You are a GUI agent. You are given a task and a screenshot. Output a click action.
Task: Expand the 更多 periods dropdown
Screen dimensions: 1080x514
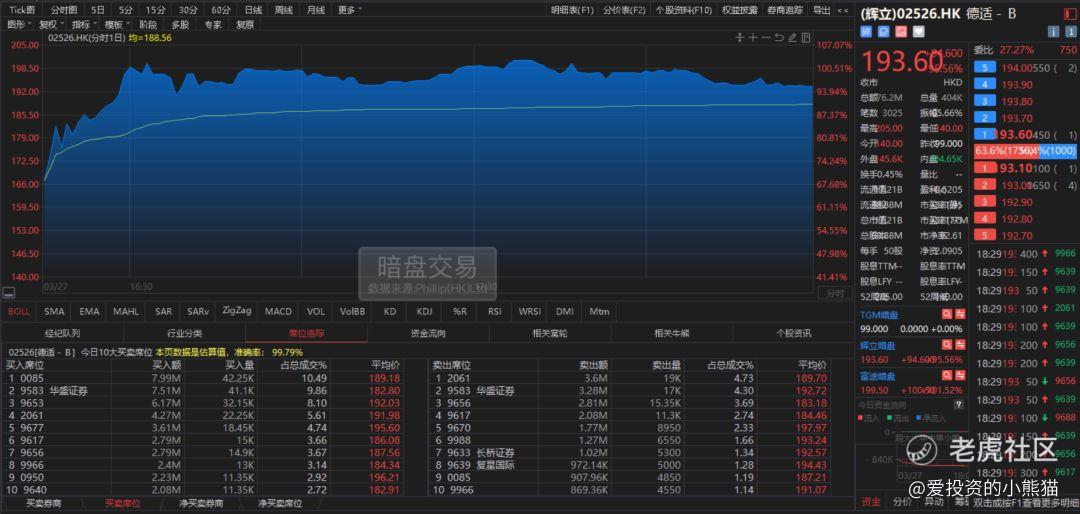(350, 10)
